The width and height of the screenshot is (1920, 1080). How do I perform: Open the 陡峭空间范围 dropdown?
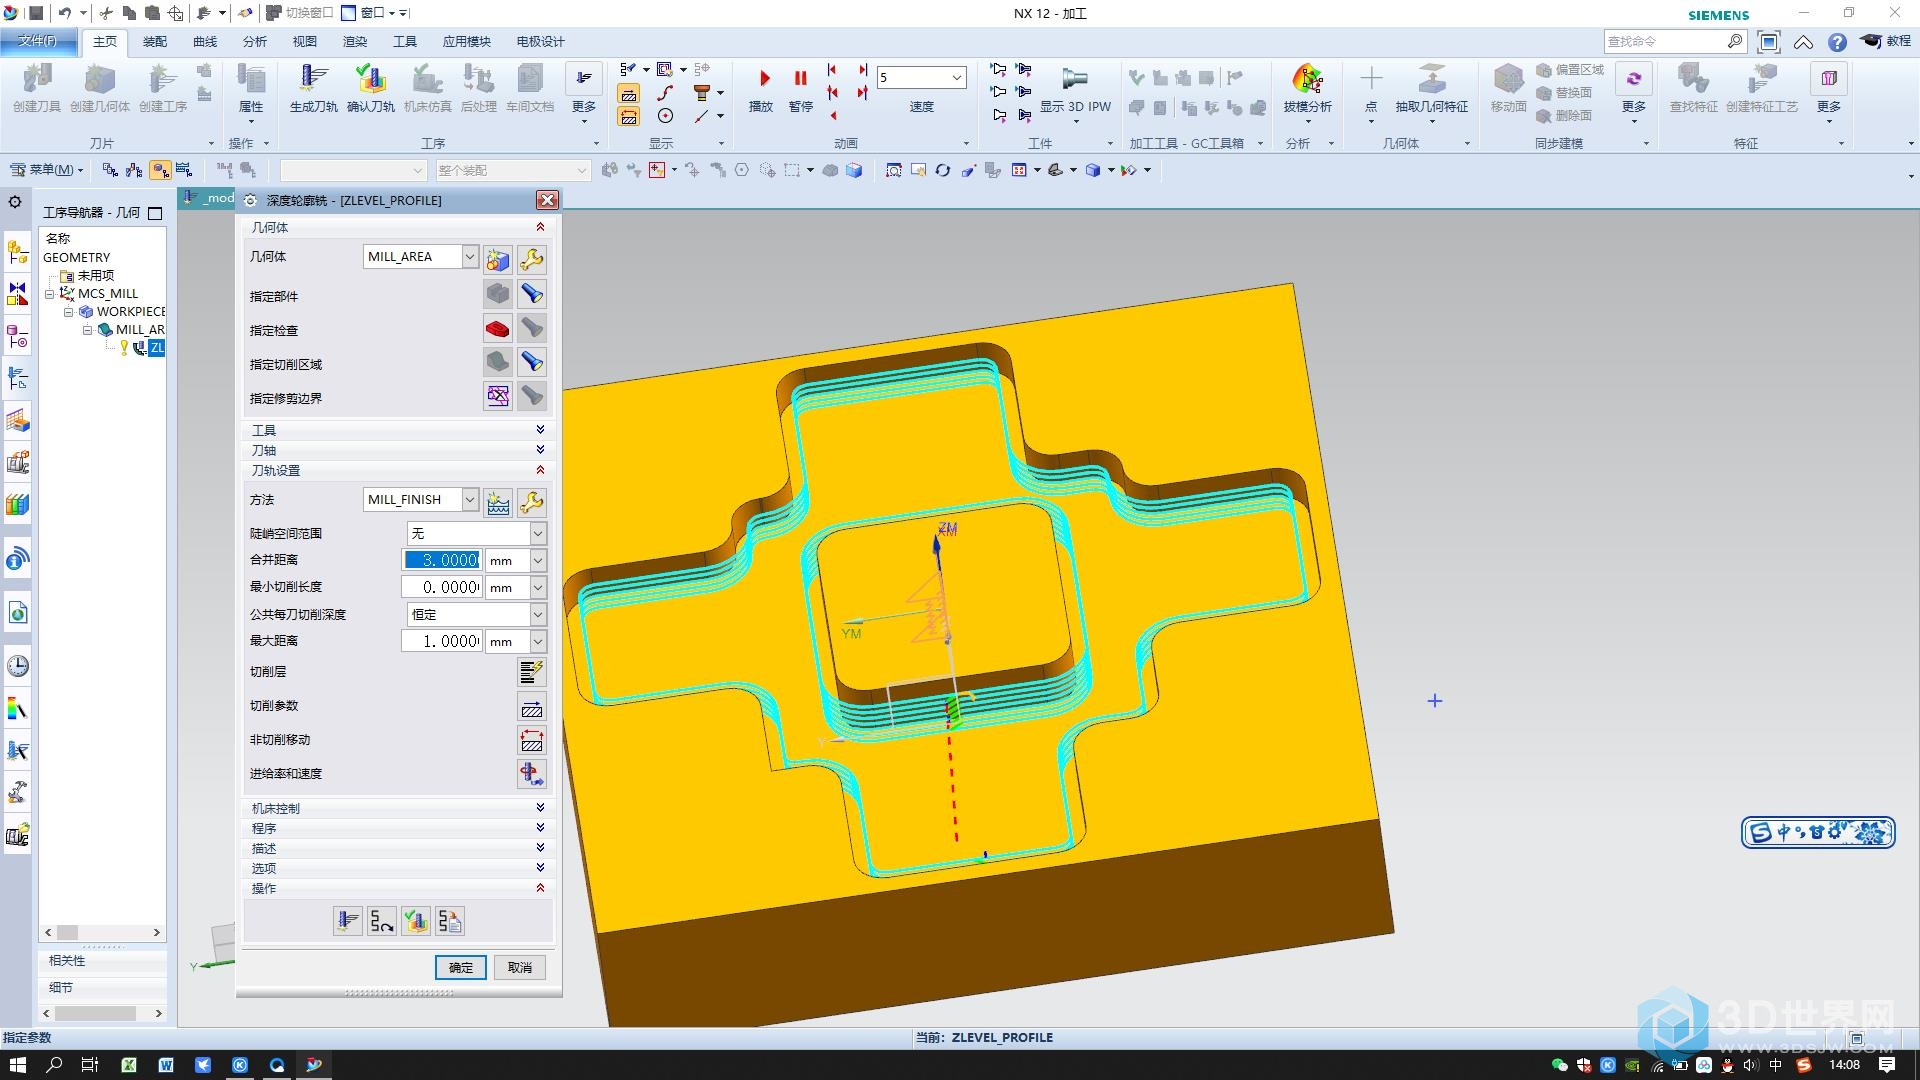point(537,533)
